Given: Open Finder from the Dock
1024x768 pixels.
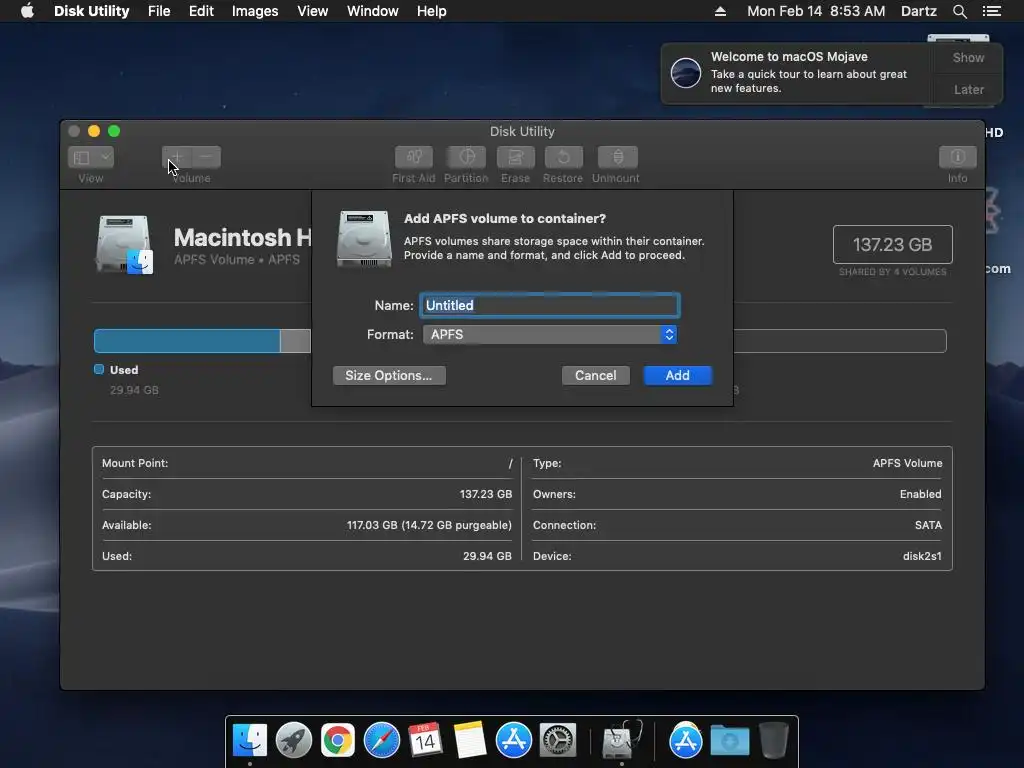Looking at the screenshot, I should point(250,741).
